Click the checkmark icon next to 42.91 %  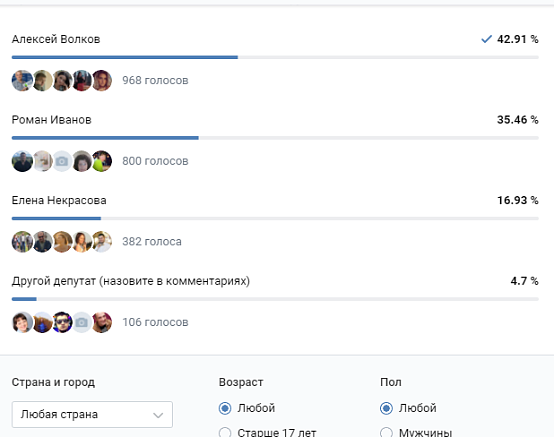click(487, 39)
